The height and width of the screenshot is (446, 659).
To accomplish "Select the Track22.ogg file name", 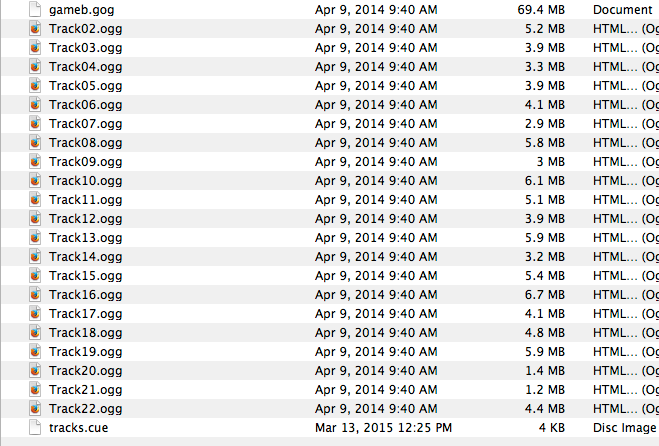I will click(x=85, y=409).
